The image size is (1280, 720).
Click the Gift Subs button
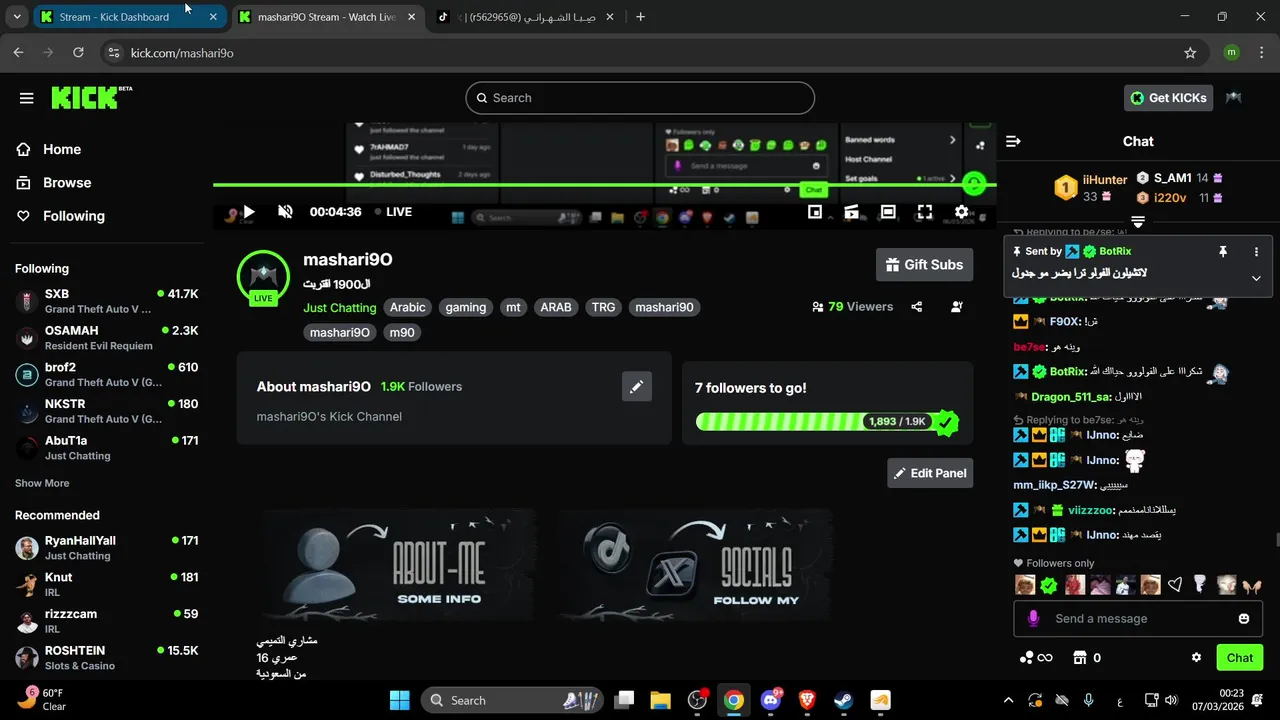(x=924, y=265)
